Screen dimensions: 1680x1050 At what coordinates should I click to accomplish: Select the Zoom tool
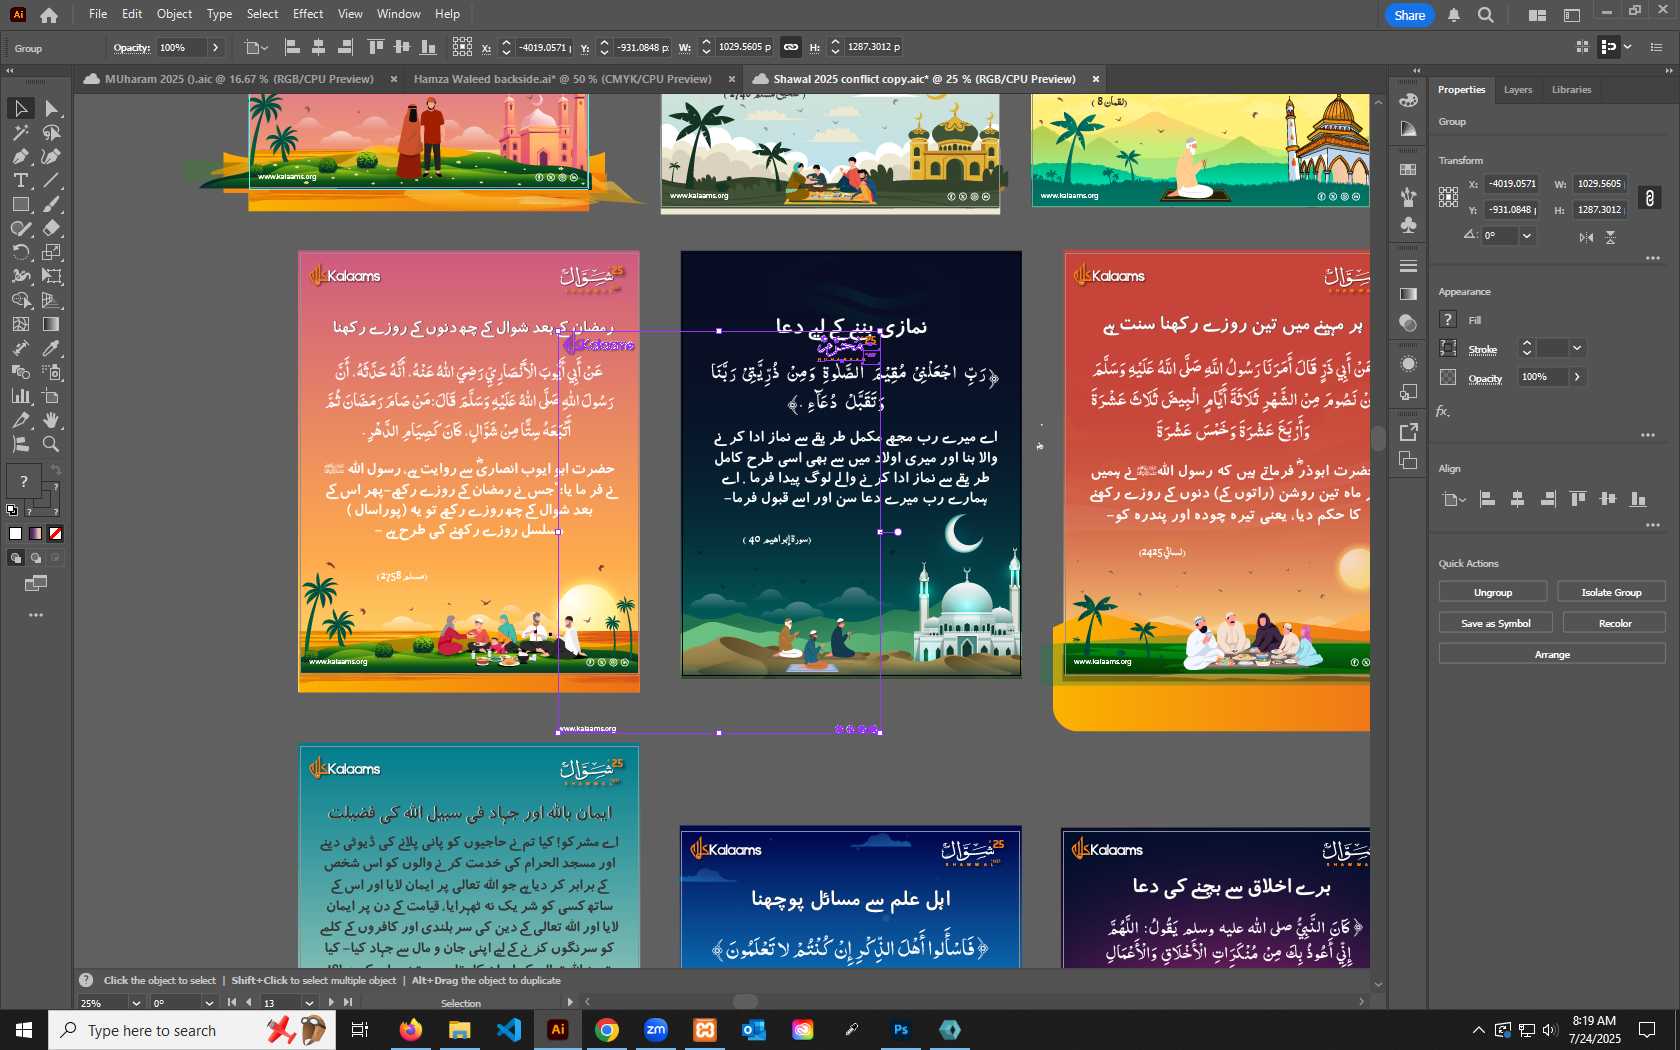coord(52,444)
